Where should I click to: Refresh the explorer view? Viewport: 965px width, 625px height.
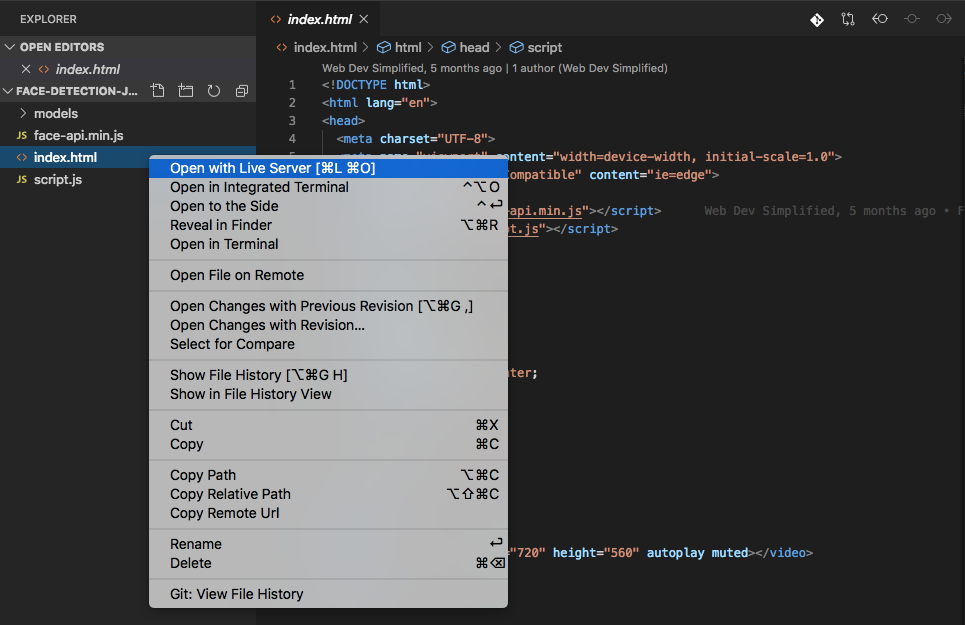[x=213, y=90]
